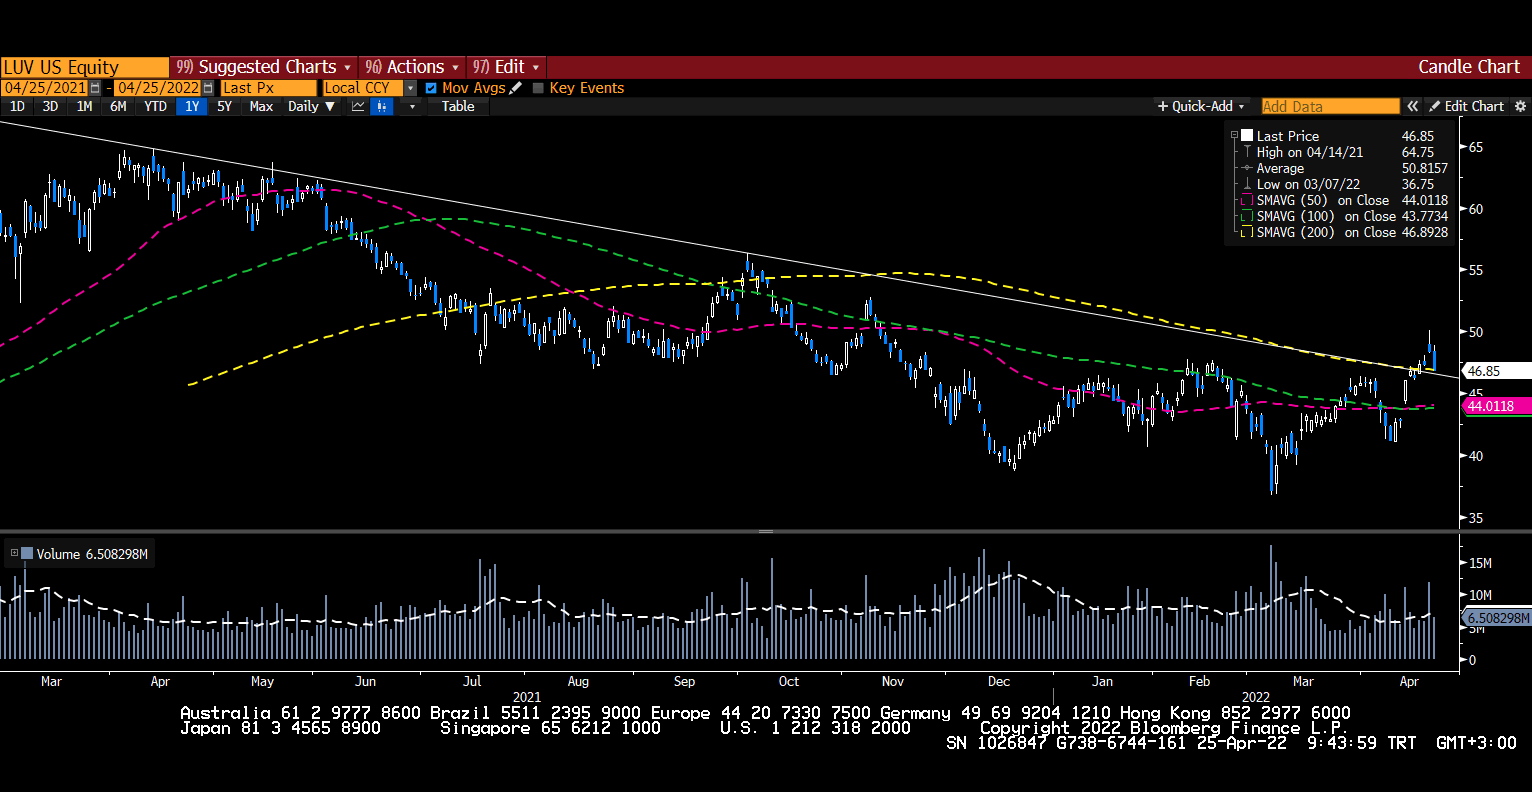
Task: Click the Edit Chart button
Action: click(x=1466, y=106)
